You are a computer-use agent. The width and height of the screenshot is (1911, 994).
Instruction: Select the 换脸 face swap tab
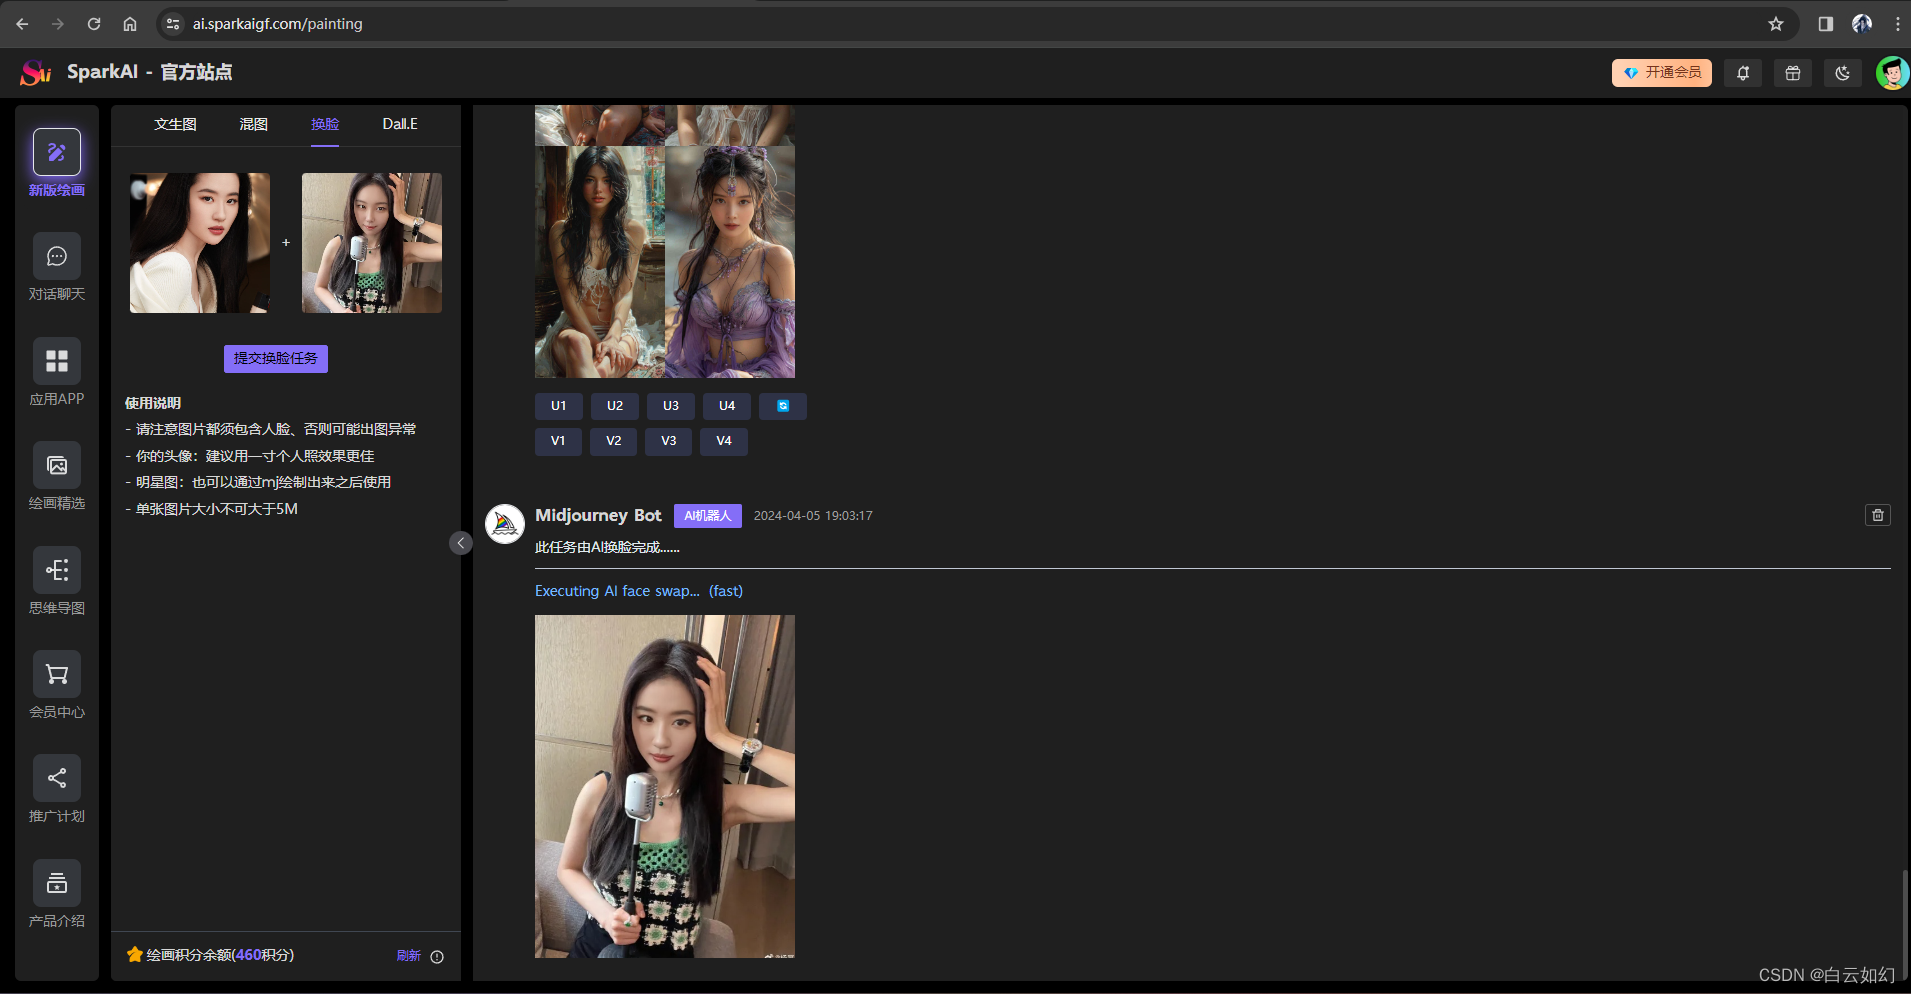(x=325, y=124)
